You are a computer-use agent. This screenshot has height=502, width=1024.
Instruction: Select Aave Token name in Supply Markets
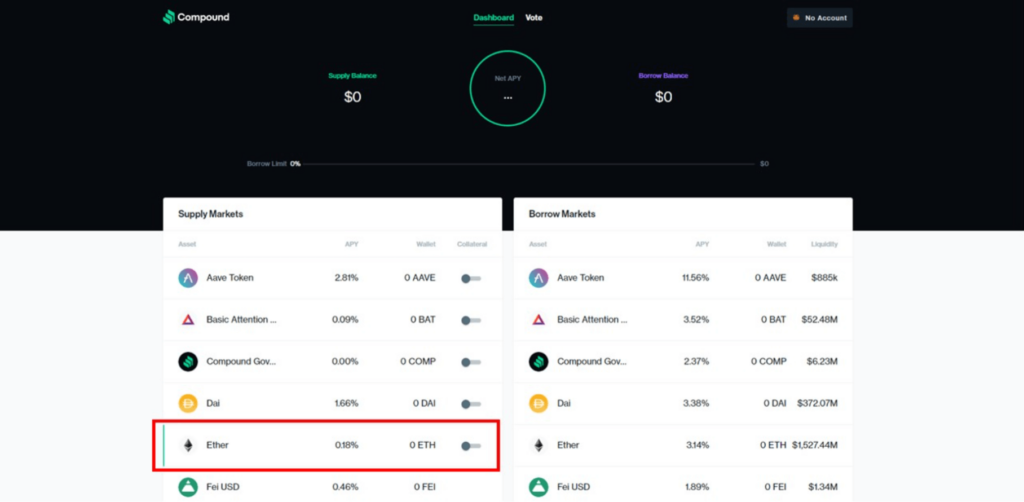[230, 277]
